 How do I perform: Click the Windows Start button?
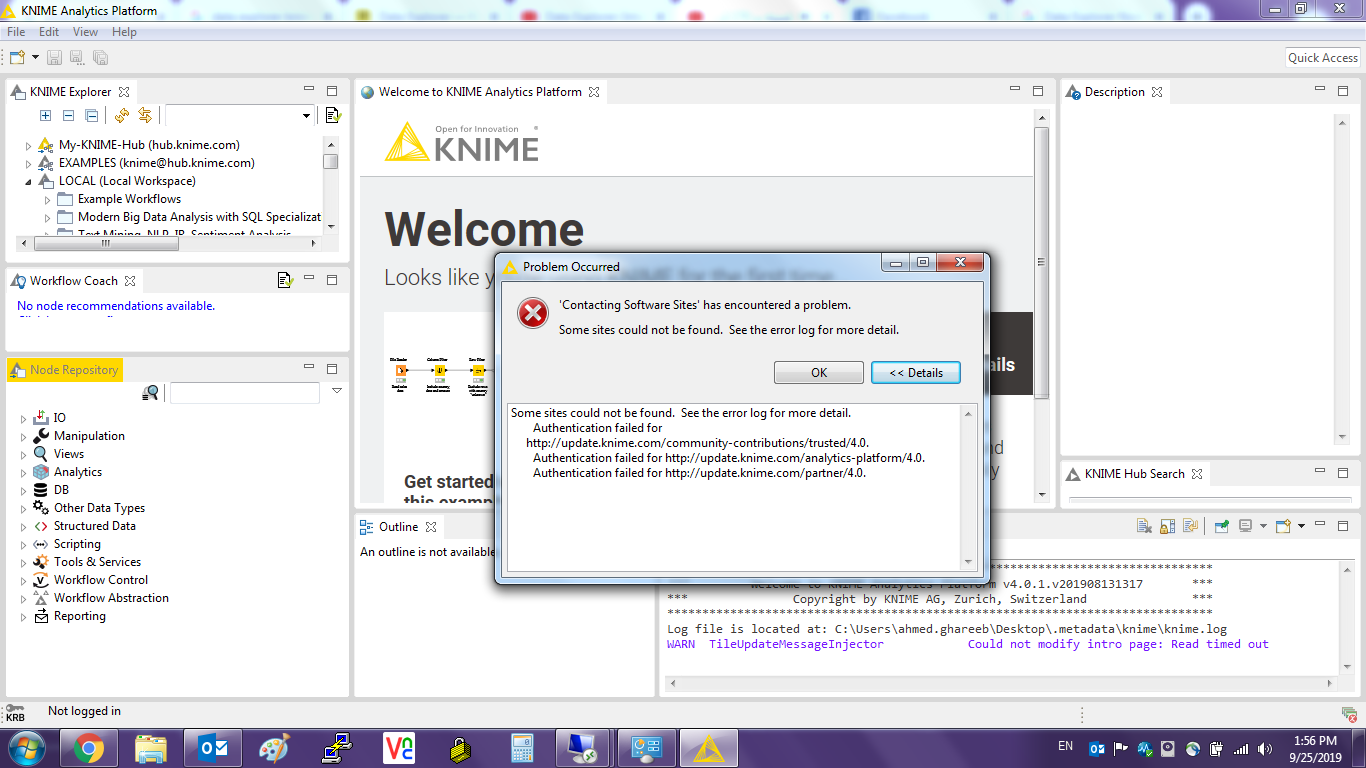pyautogui.click(x=27, y=748)
